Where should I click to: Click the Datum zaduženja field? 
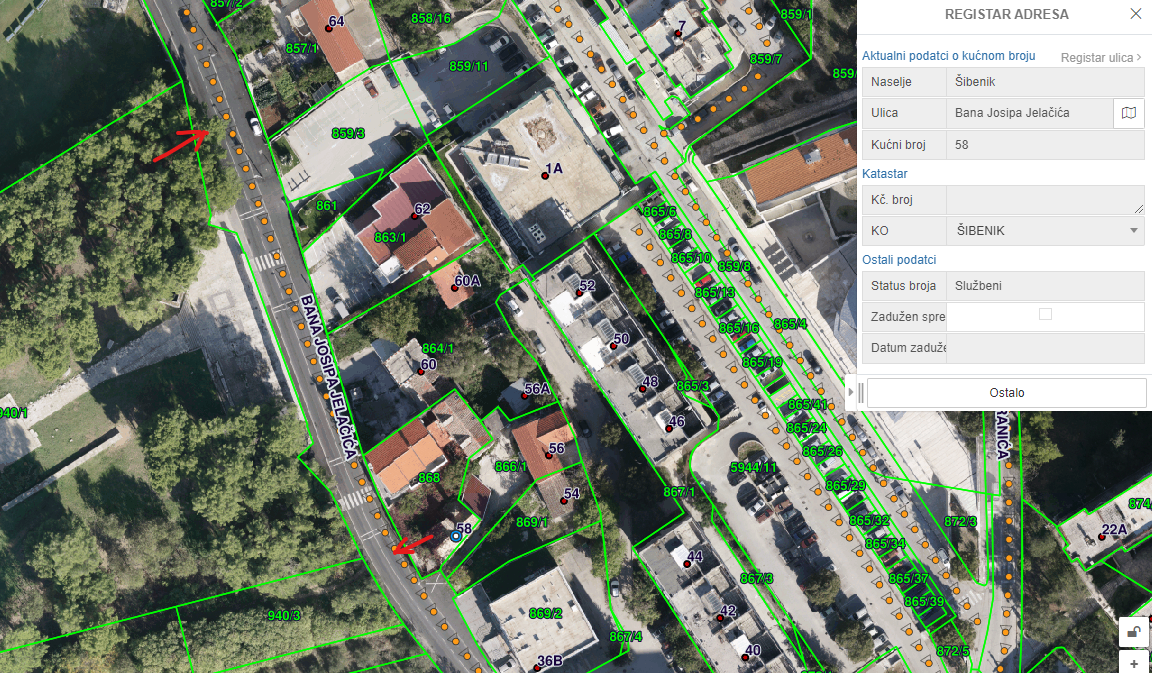tap(1045, 348)
